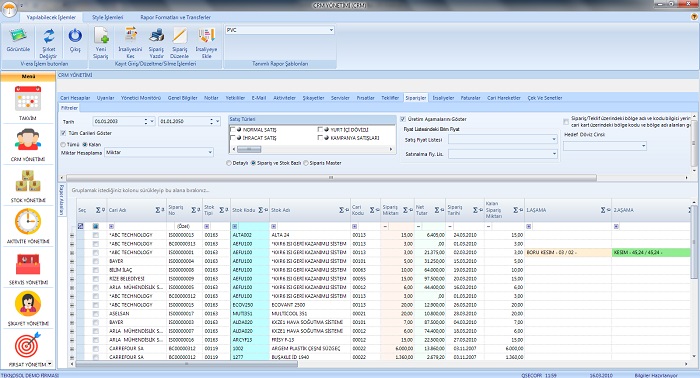Screen dimensions: 700x378
Task: Click the Cari Adı filter row field
Action: pos(137,226)
